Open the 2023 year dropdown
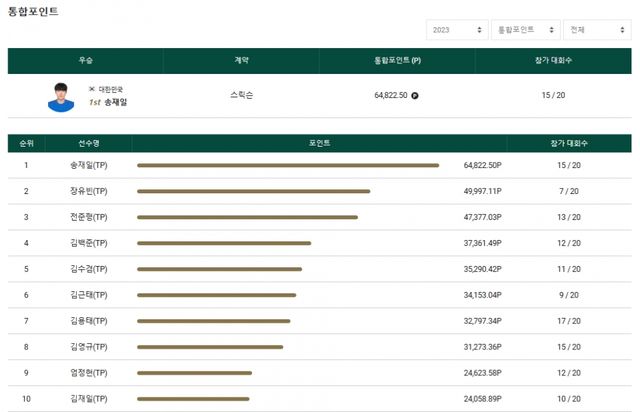The image size is (640, 412). 456,31
